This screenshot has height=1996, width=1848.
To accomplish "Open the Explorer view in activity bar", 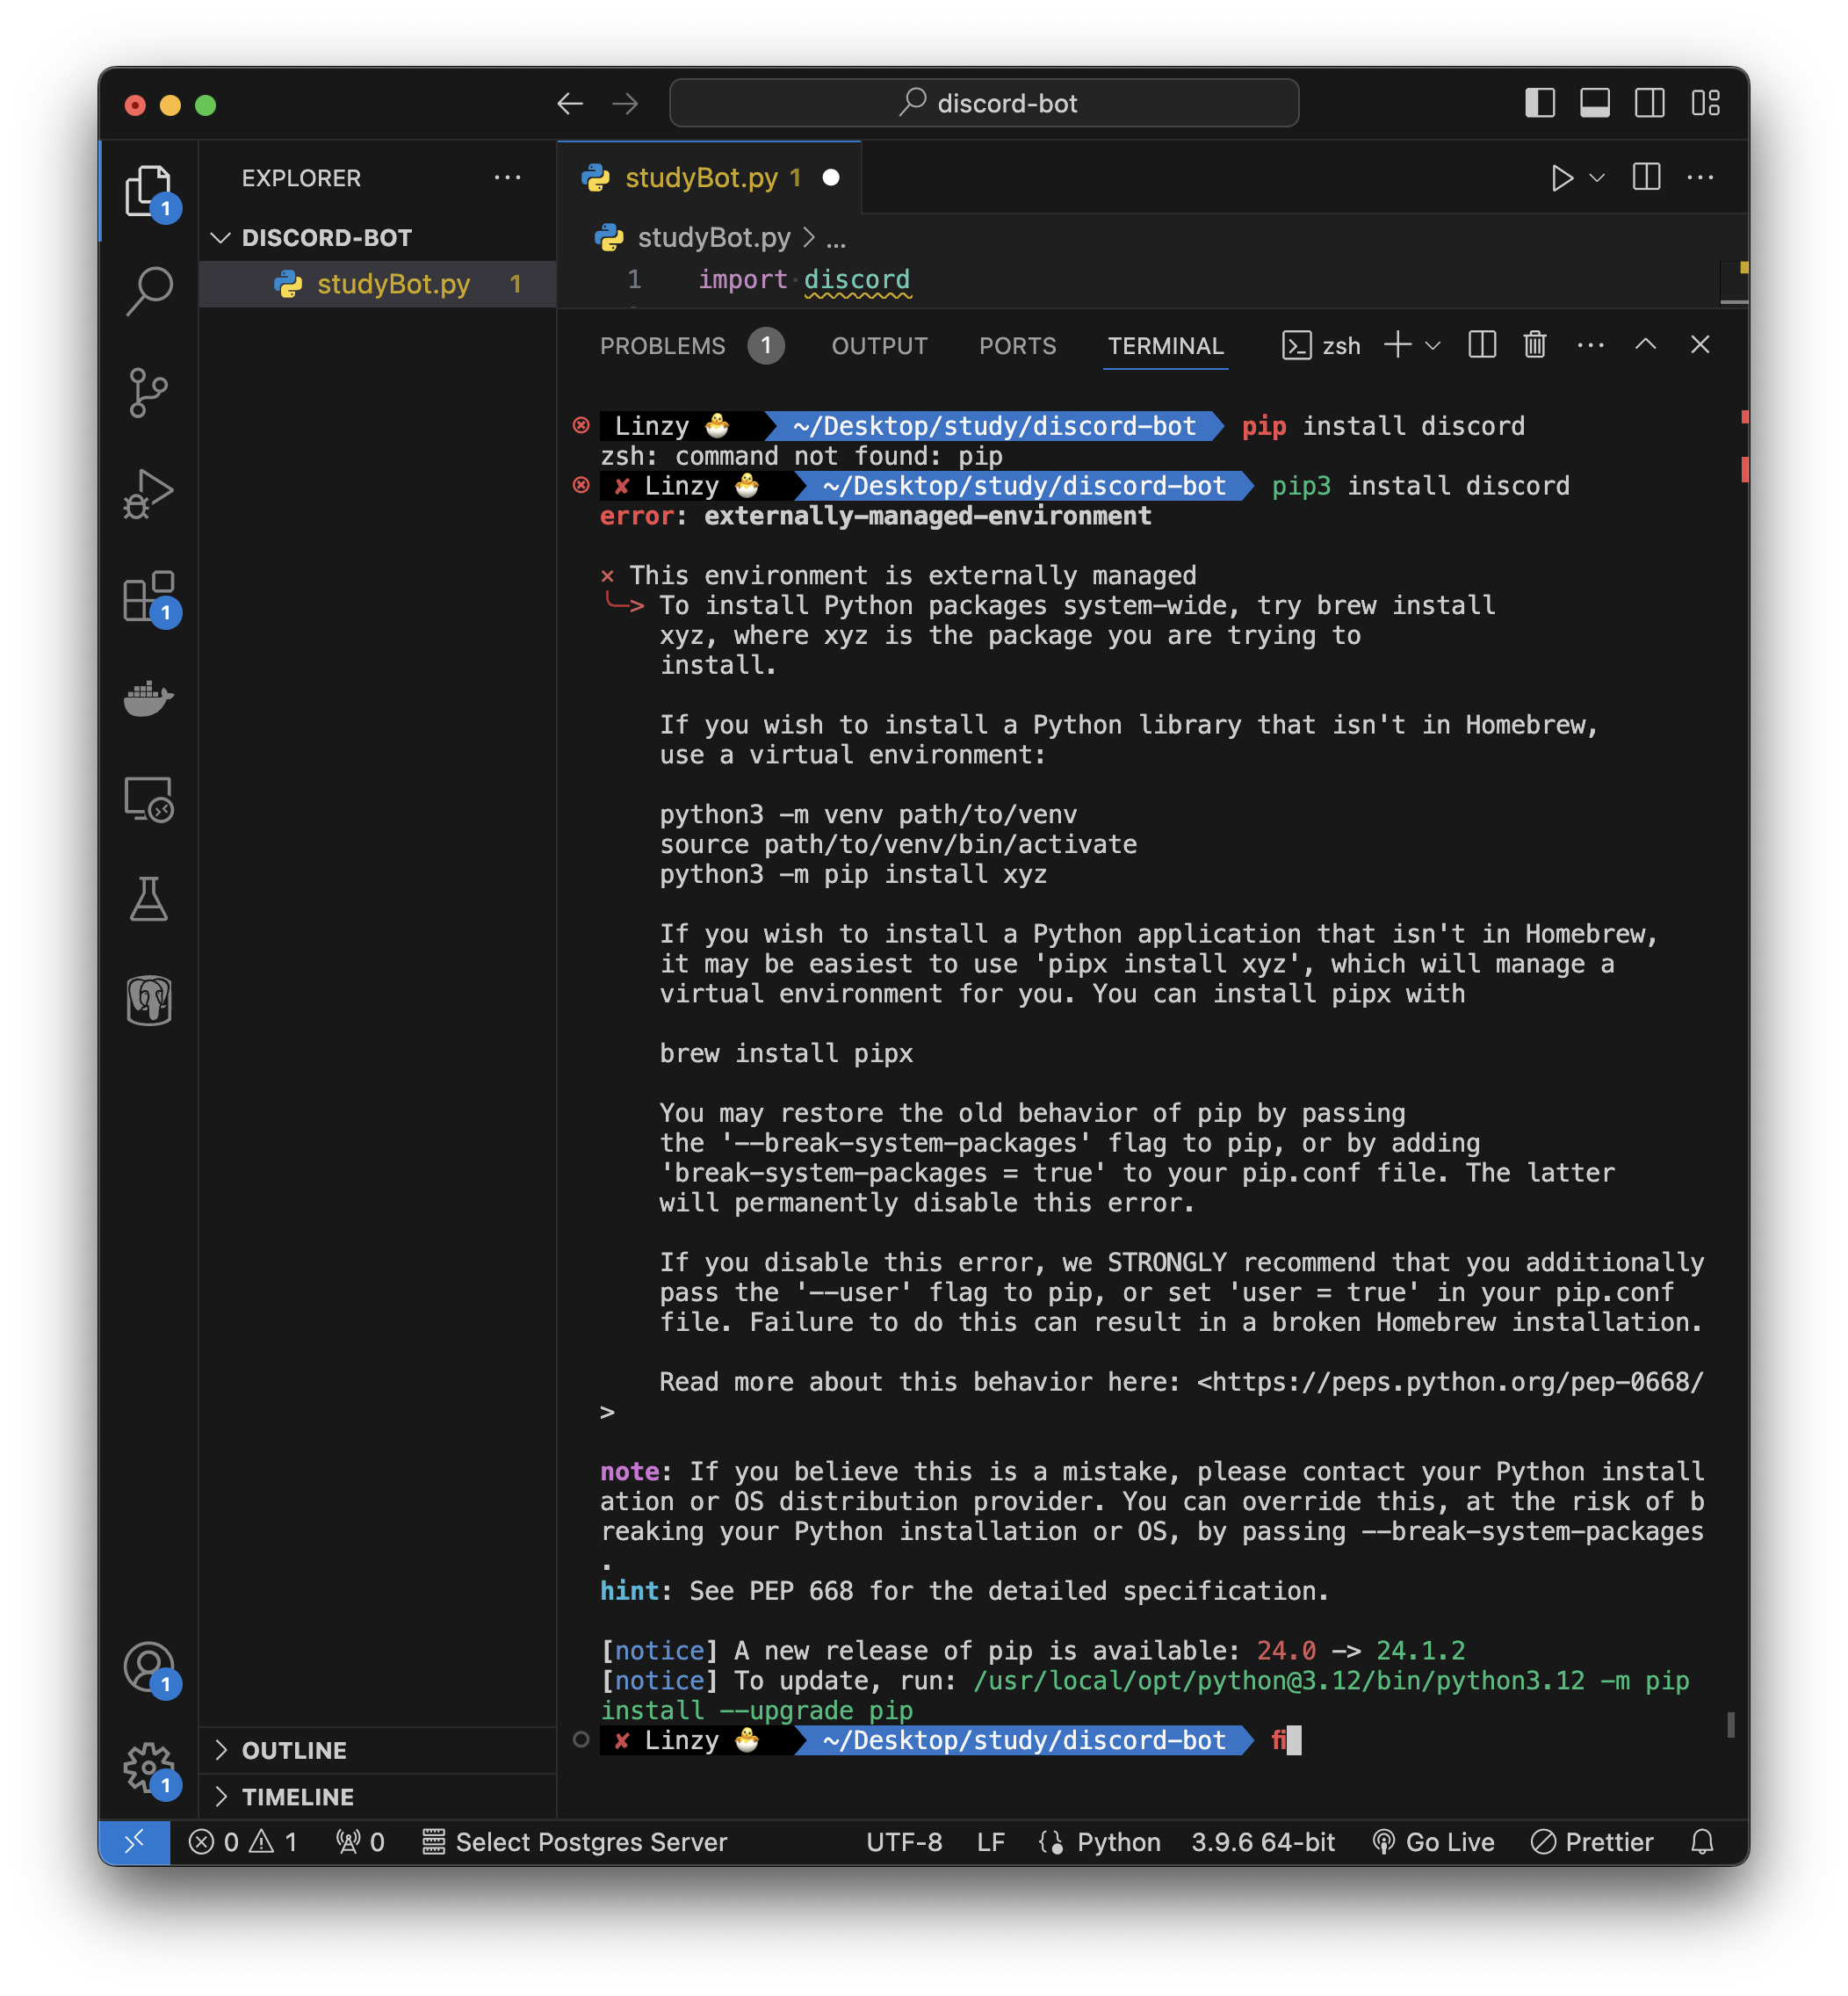I will pyautogui.click(x=149, y=191).
